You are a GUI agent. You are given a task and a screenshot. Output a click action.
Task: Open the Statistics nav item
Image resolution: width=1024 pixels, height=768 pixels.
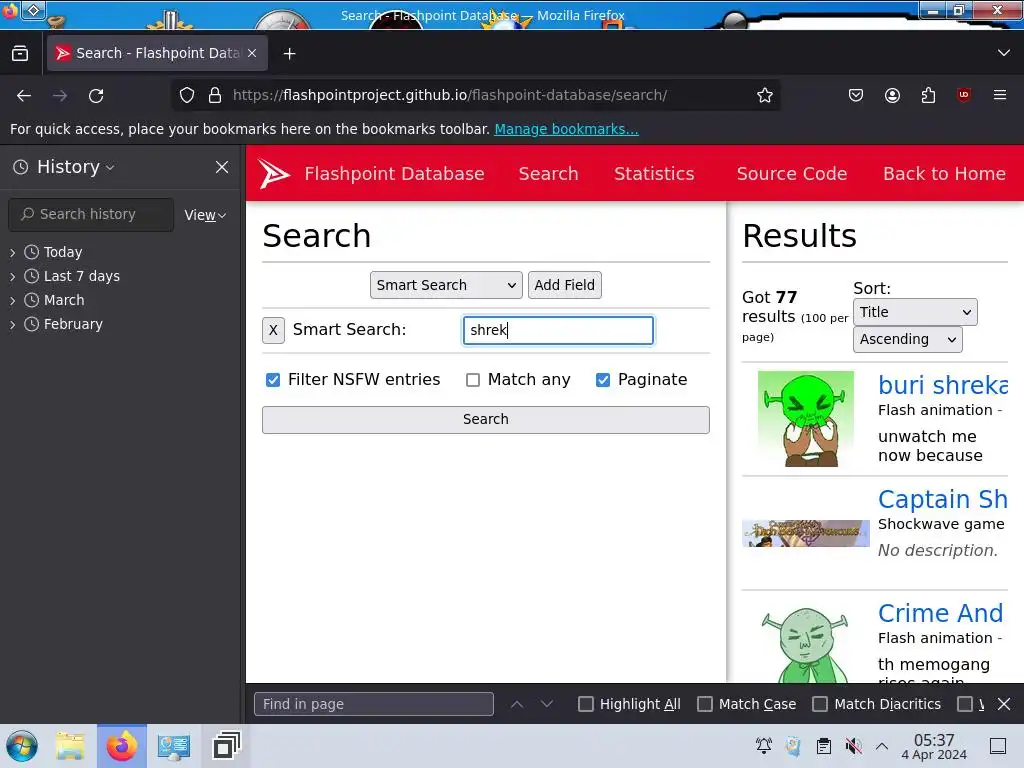pyautogui.click(x=654, y=174)
